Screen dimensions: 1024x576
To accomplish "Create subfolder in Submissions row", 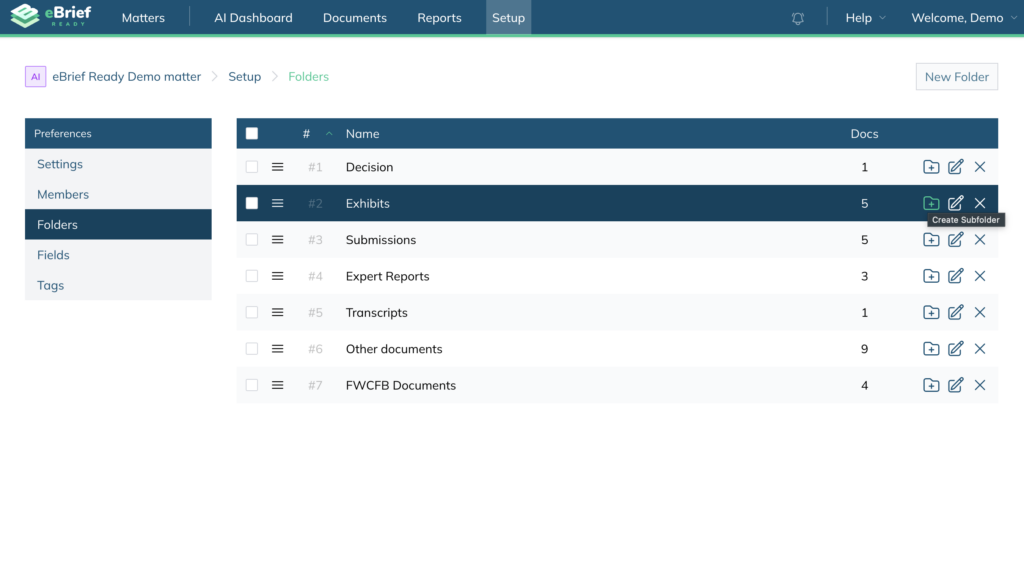I will tap(931, 240).
